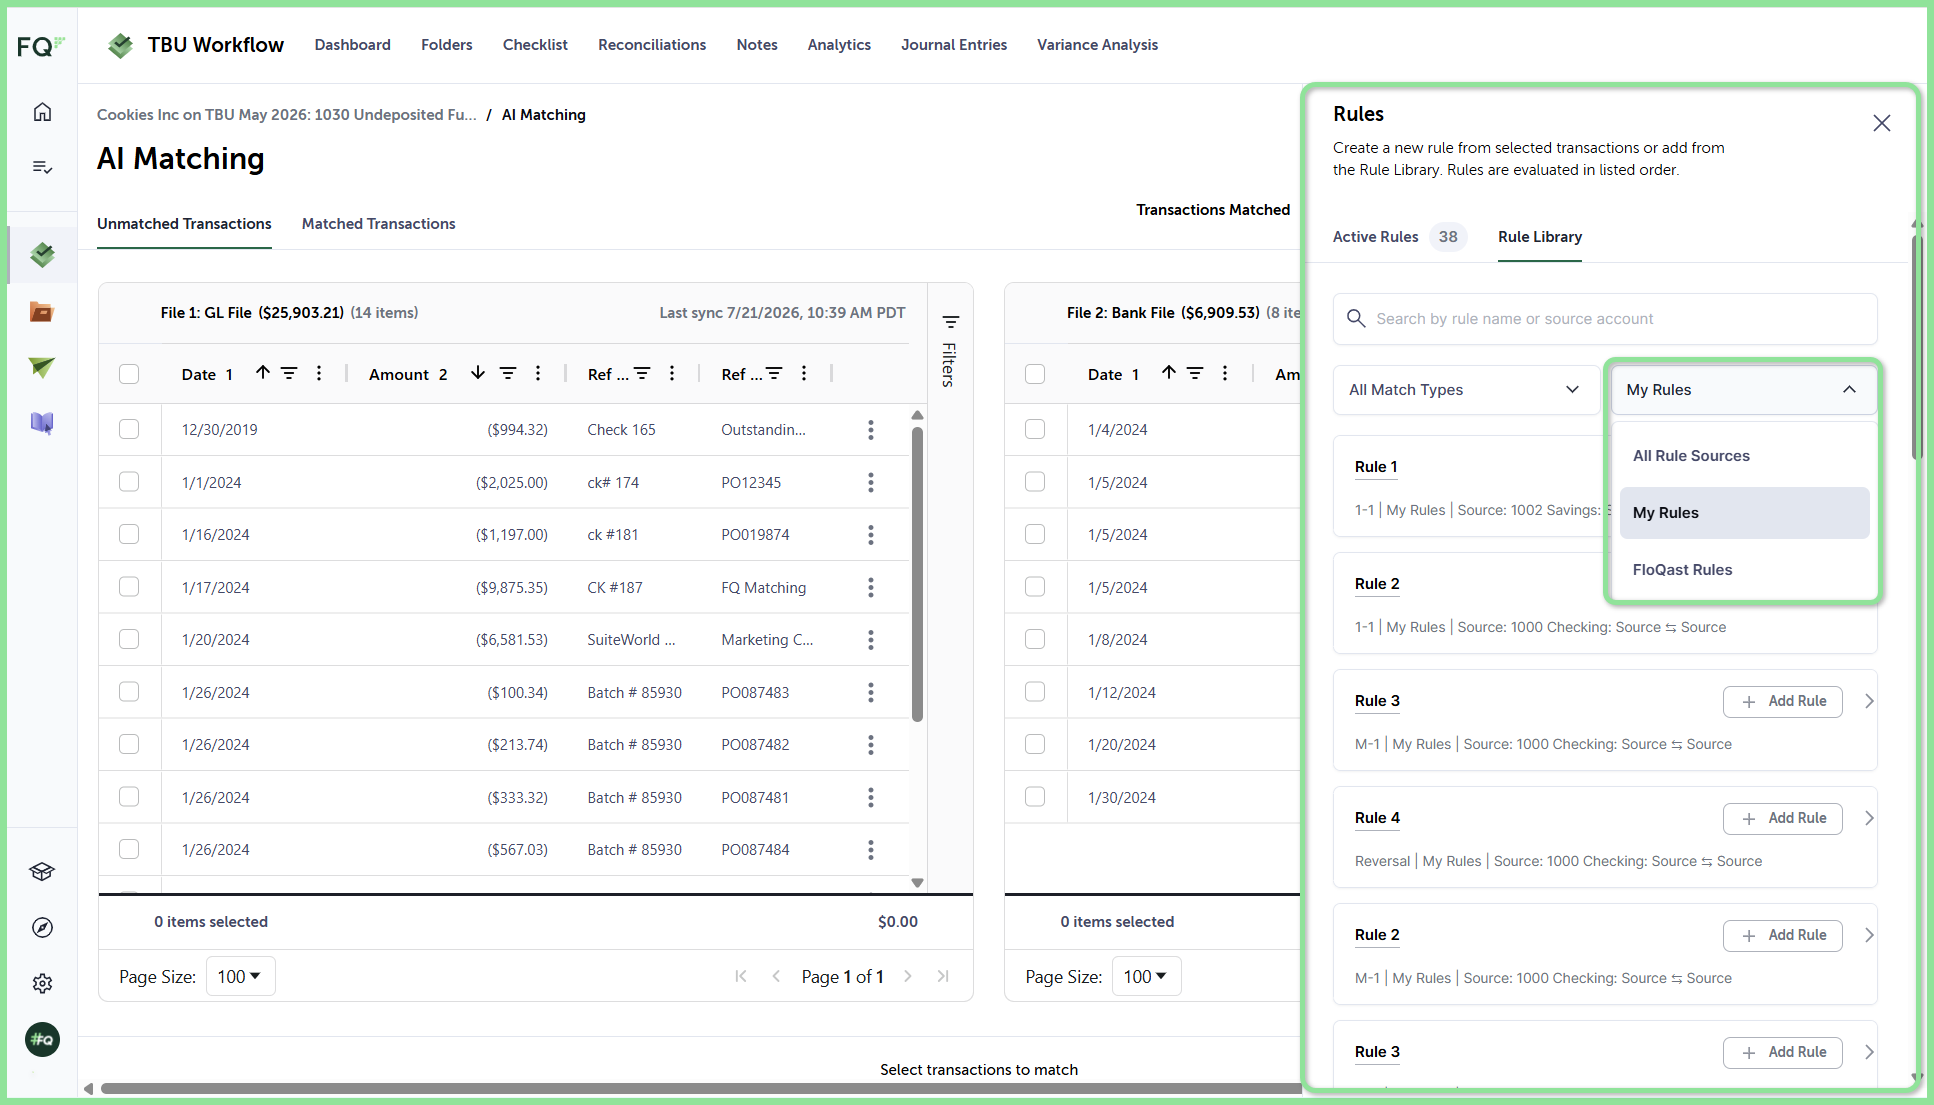Check the 1/1/2024 GL transaction checkbox
Image resolution: width=1934 pixels, height=1105 pixels.
click(x=129, y=482)
